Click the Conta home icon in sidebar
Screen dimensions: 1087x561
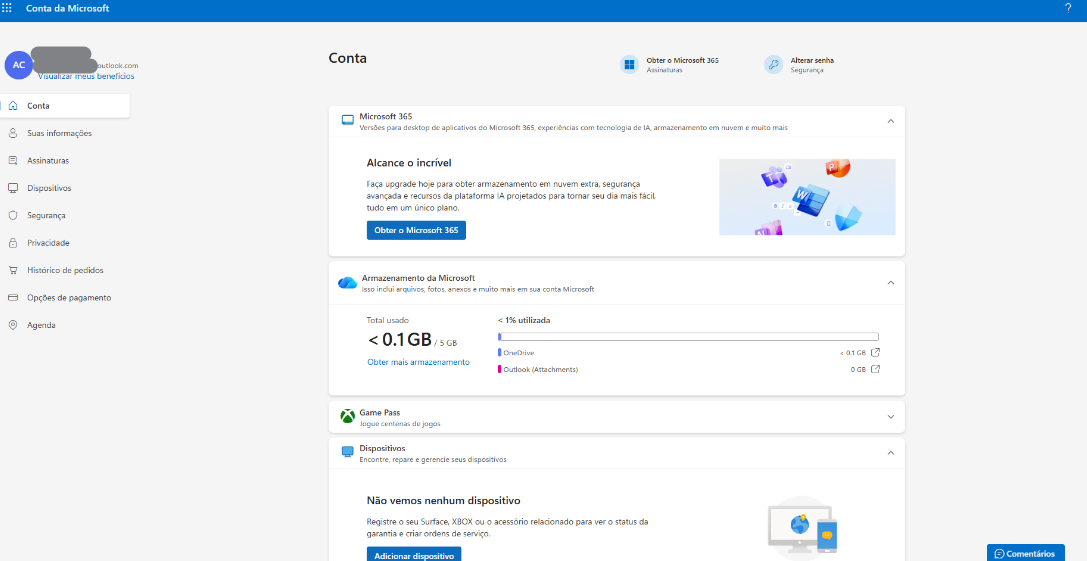tap(12, 106)
